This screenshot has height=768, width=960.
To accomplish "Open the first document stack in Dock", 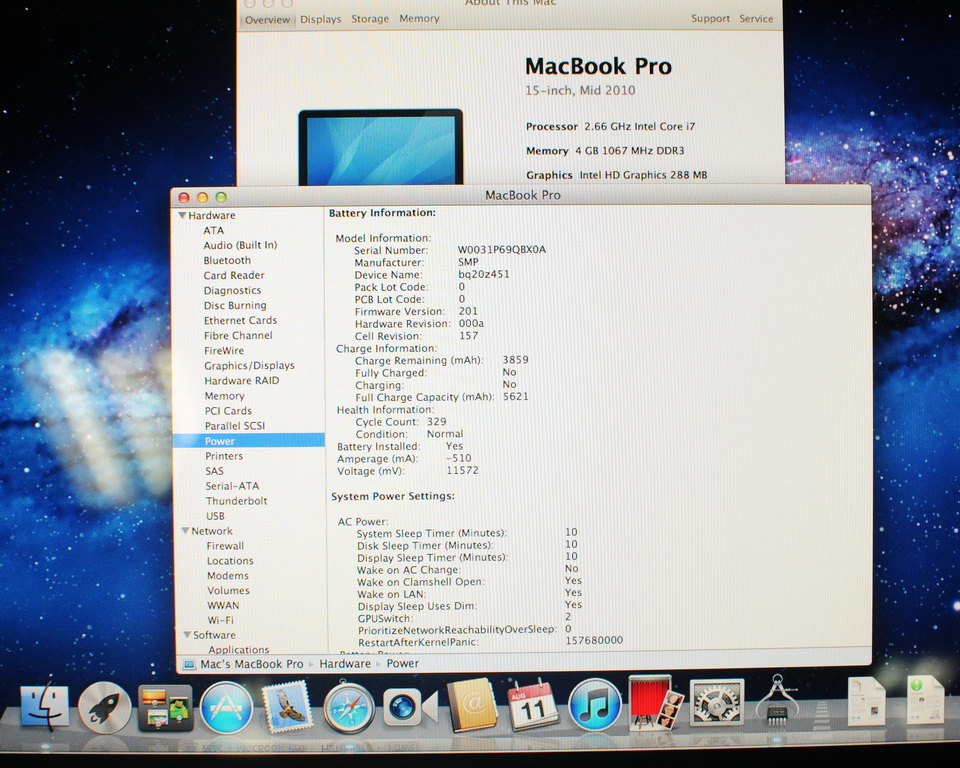I will pos(866,702).
